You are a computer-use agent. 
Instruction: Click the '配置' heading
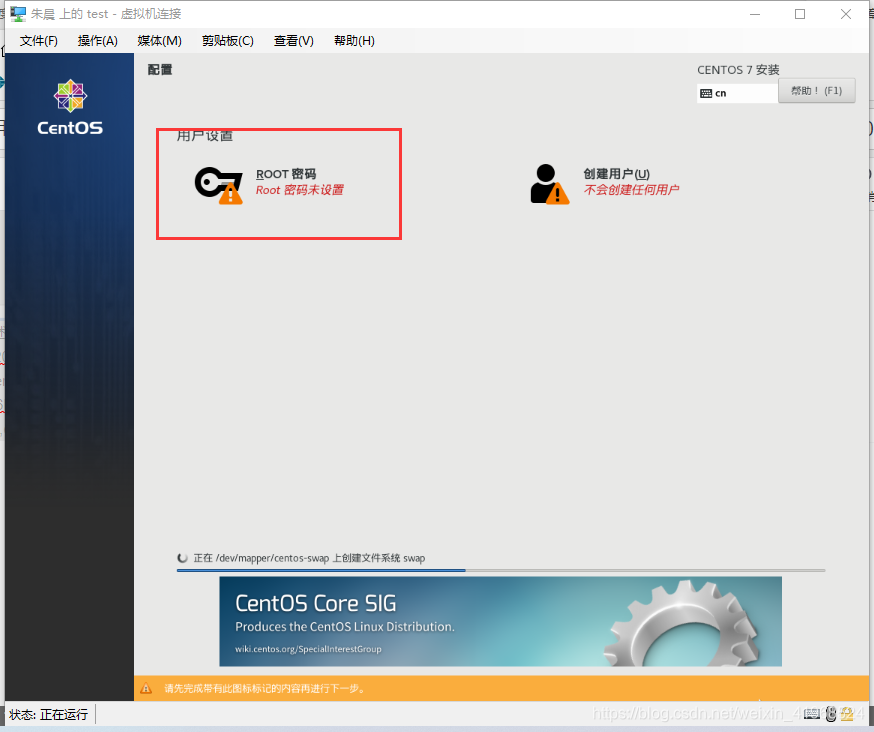pos(160,70)
